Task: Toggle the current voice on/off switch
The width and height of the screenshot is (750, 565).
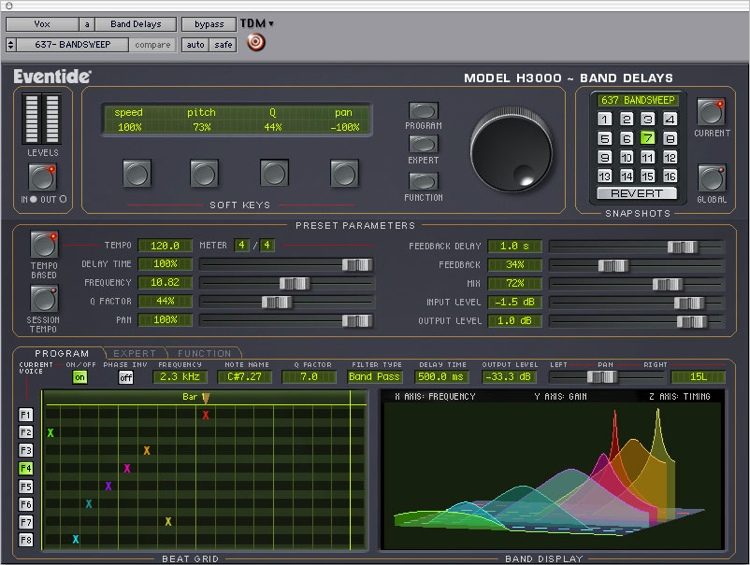Action: point(78,377)
